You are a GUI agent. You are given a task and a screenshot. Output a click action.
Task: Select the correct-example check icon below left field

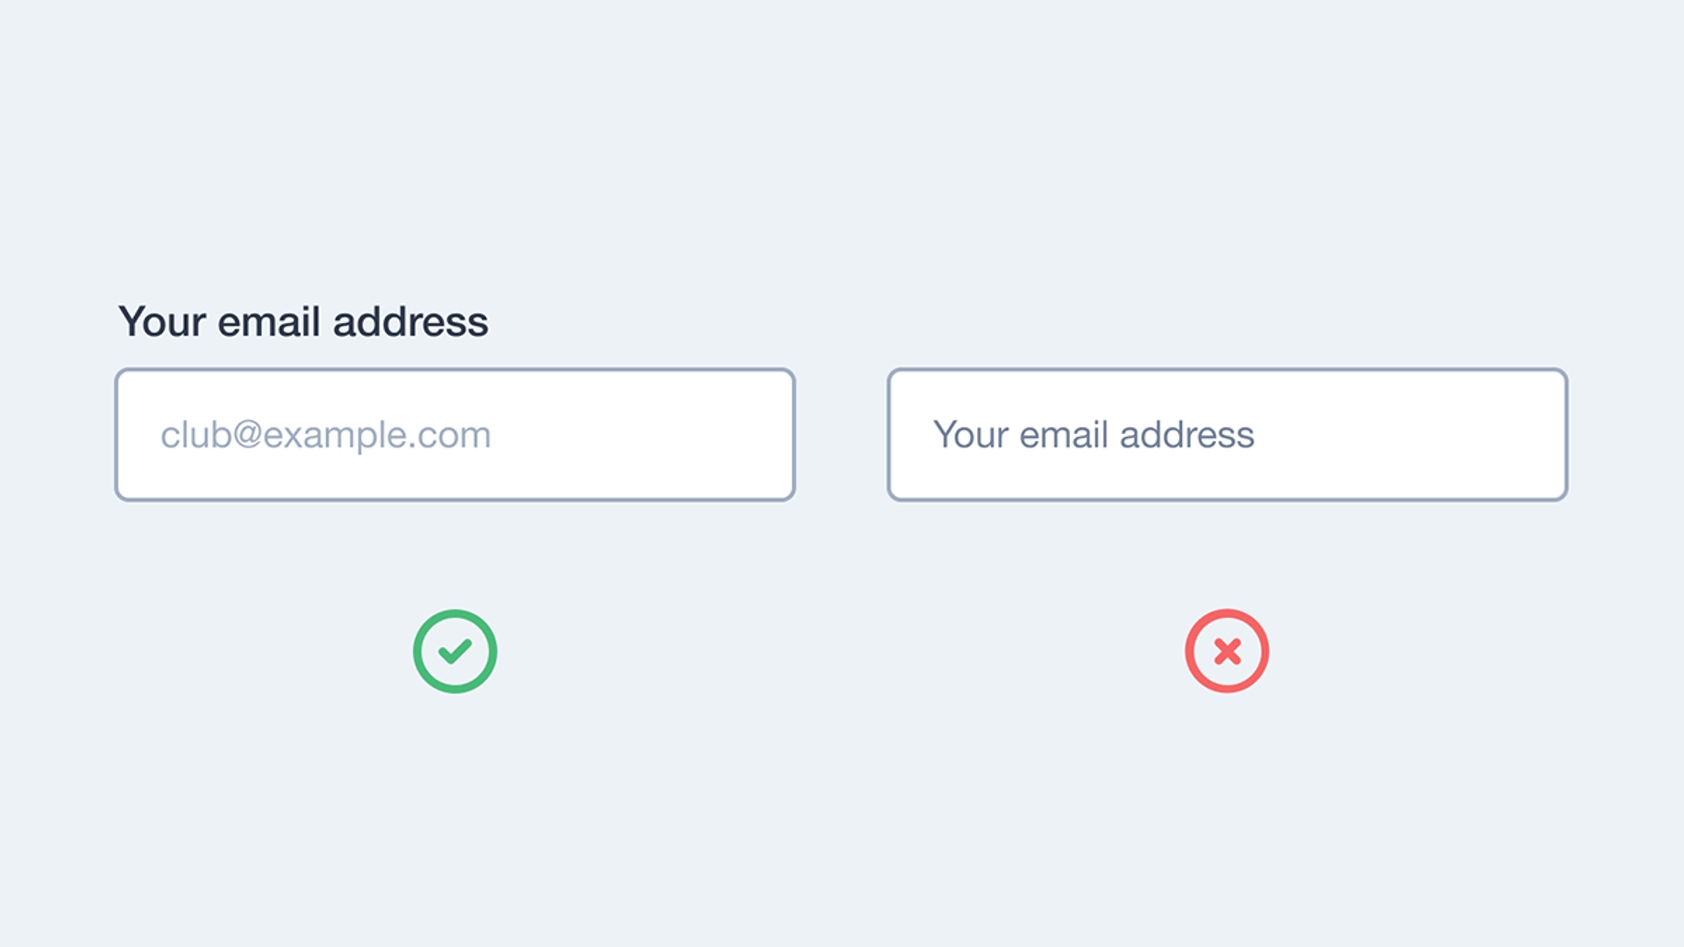pyautogui.click(x=455, y=651)
